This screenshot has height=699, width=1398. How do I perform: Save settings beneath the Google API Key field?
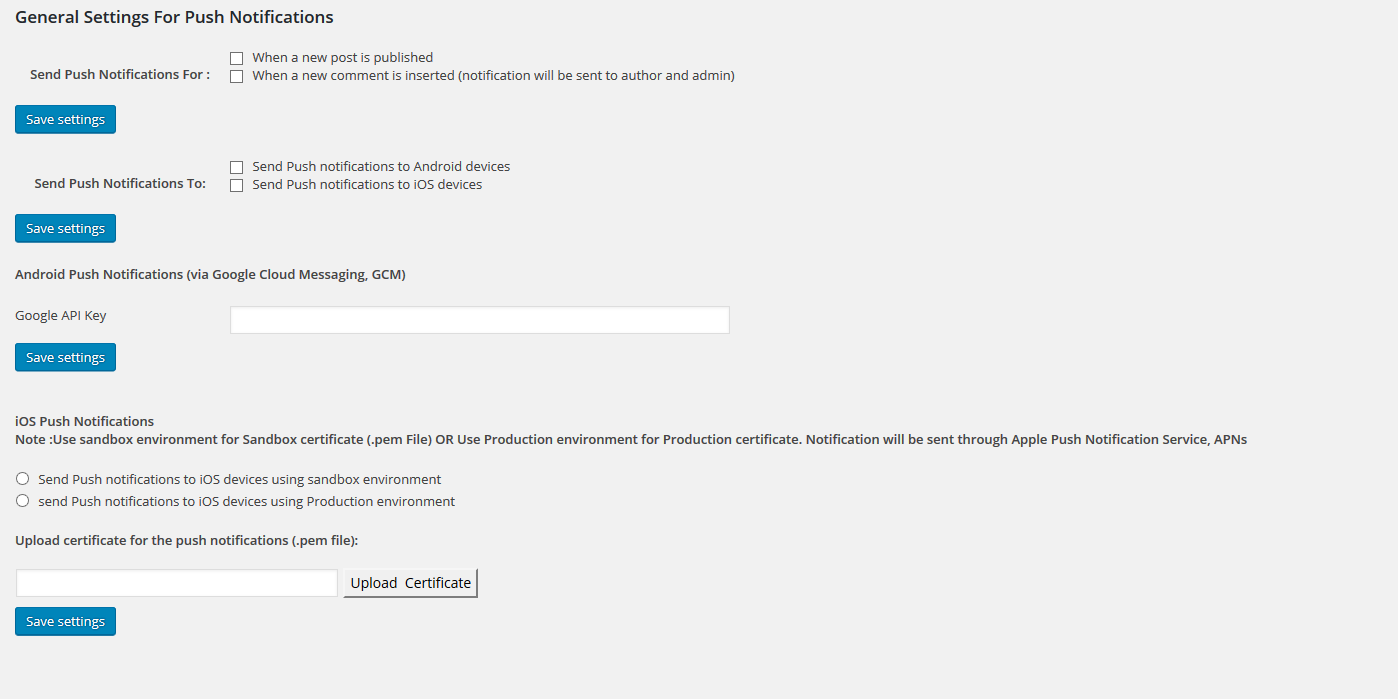pos(65,357)
